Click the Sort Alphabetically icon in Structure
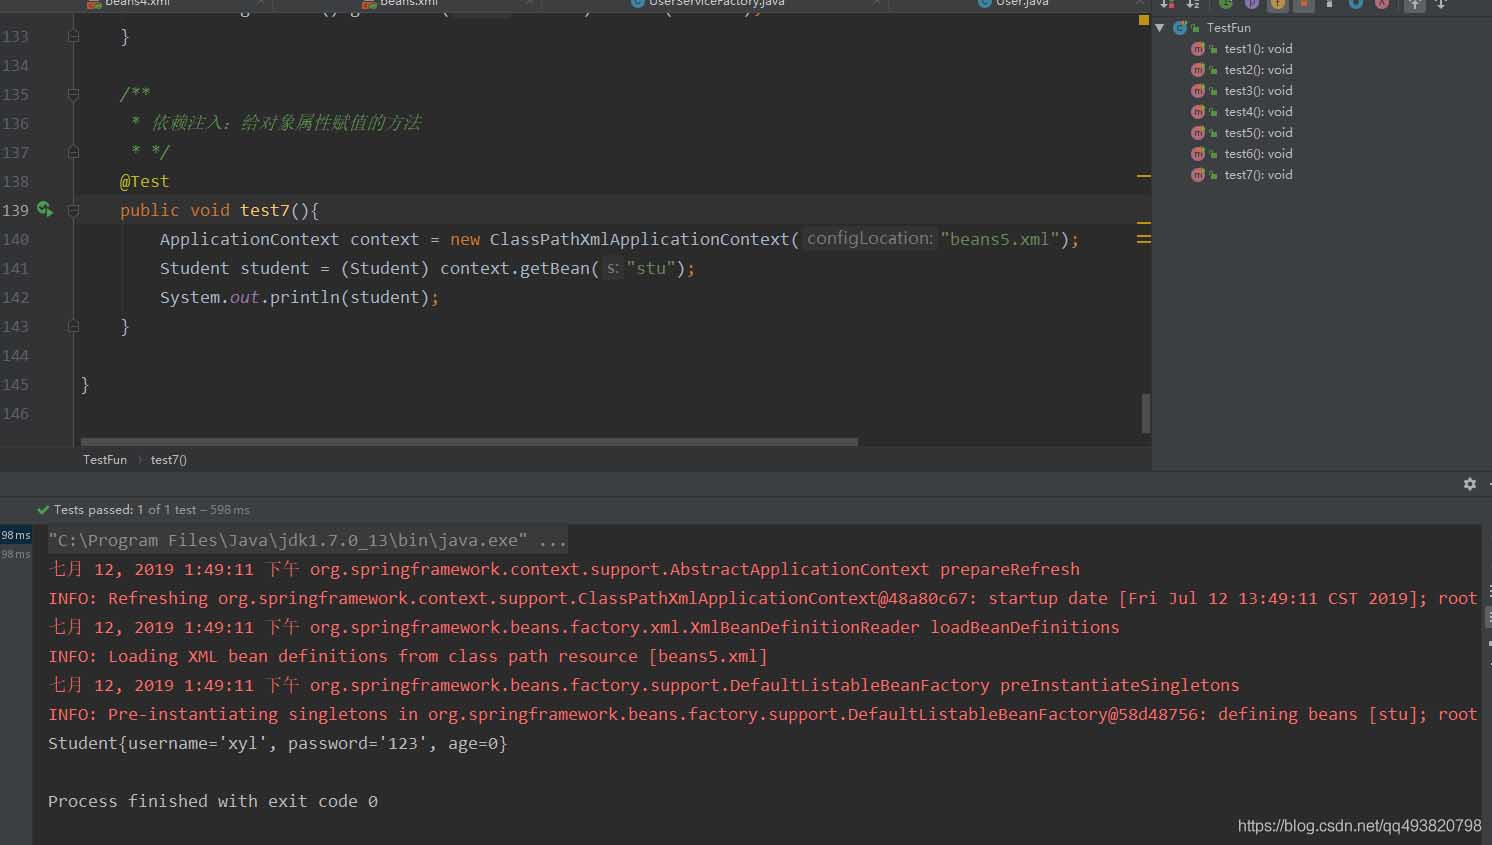Screen dimensions: 1492x845 pyautogui.click(x=1192, y=4)
